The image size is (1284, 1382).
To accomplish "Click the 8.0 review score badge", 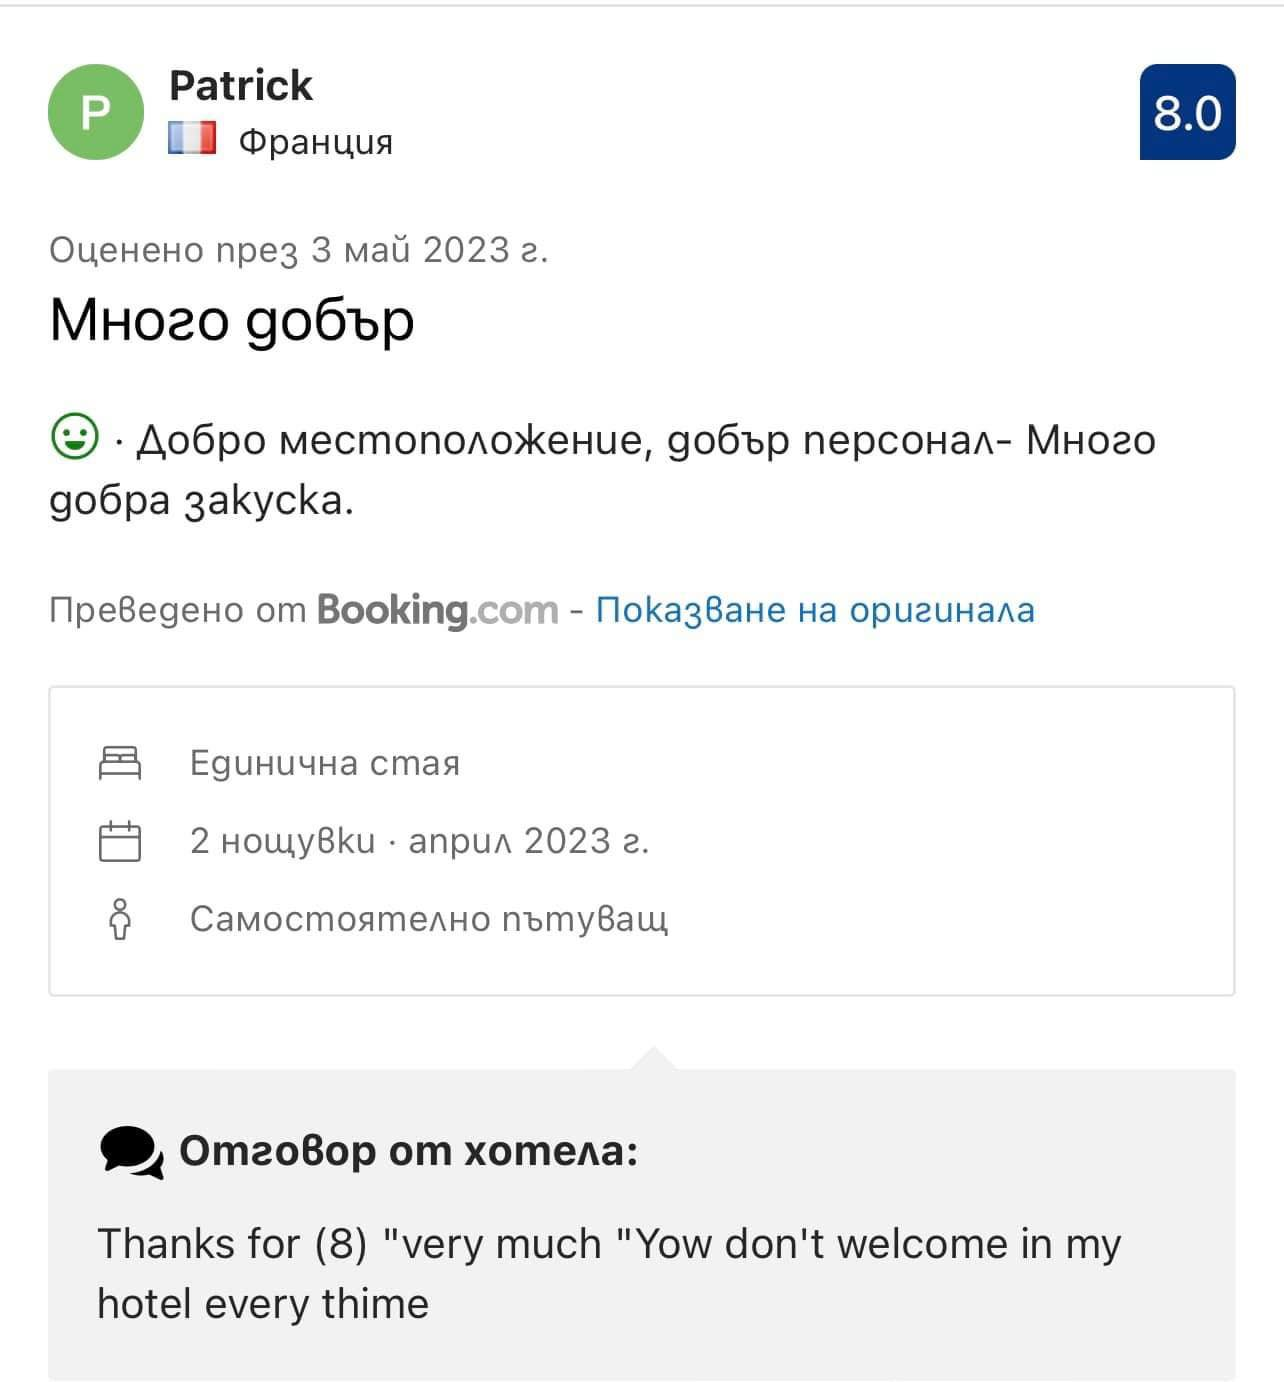I will pyautogui.click(x=1187, y=112).
